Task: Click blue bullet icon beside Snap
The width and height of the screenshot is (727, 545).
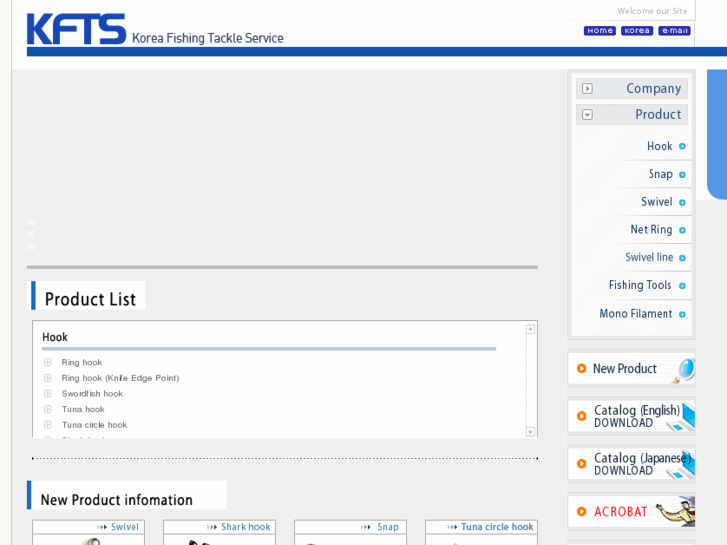Action: pos(682,175)
